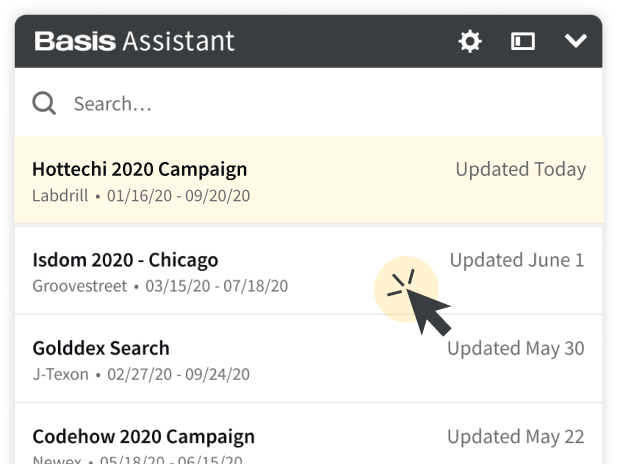This screenshot has width=618, height=464.
Task: Focus the Search… input field
Action: tap(308, 104)
